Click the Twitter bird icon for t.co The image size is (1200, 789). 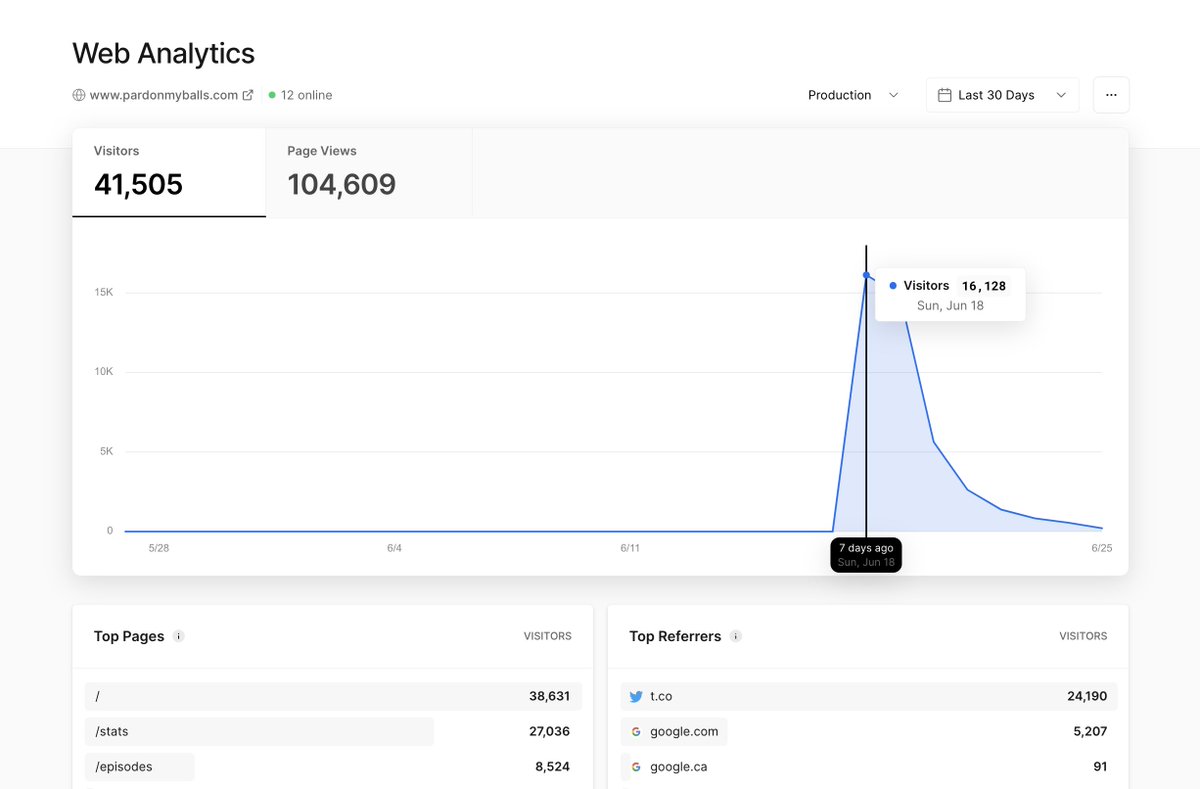coord(636,696)
